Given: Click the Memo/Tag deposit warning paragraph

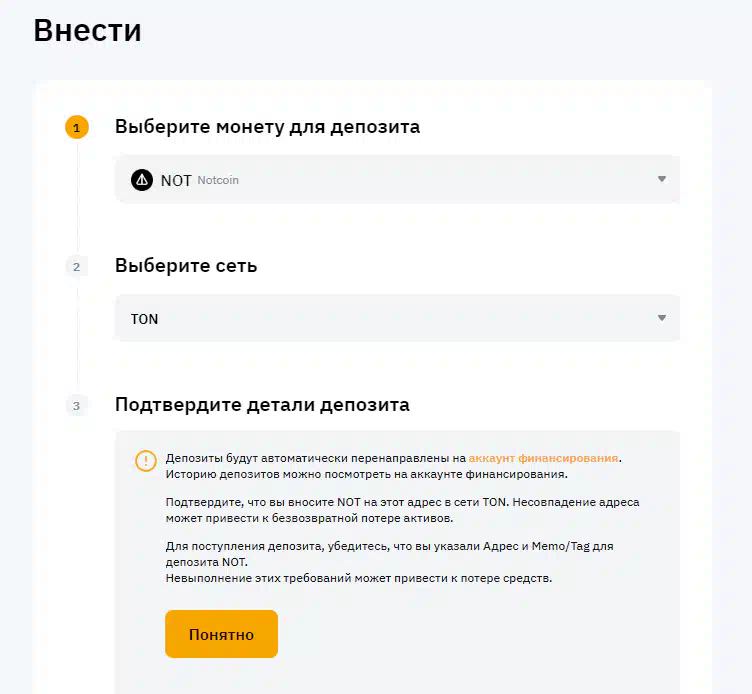Looking at the screenshot, I should coord(389,562).
